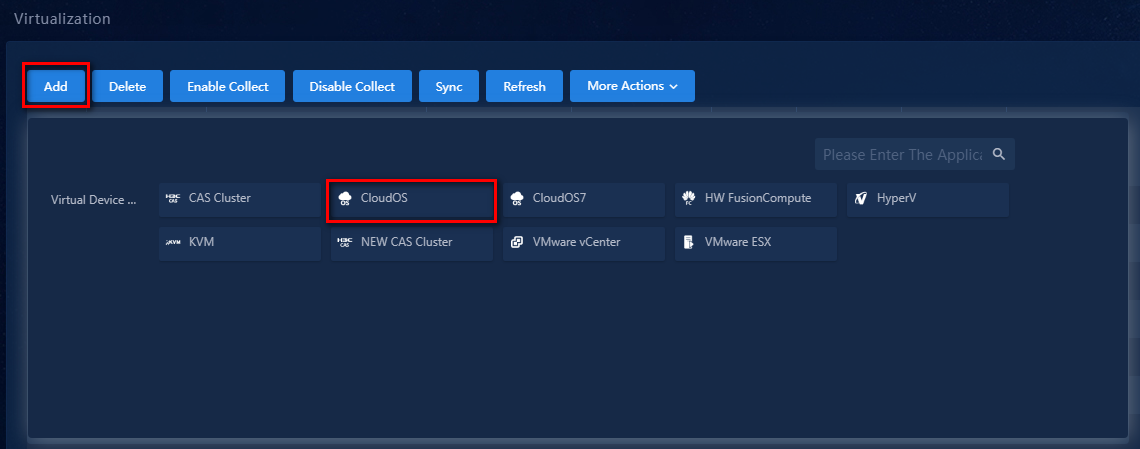Choose the CloudOS label text
This screenshot has height=449, width=1140.
click(384, 197)
